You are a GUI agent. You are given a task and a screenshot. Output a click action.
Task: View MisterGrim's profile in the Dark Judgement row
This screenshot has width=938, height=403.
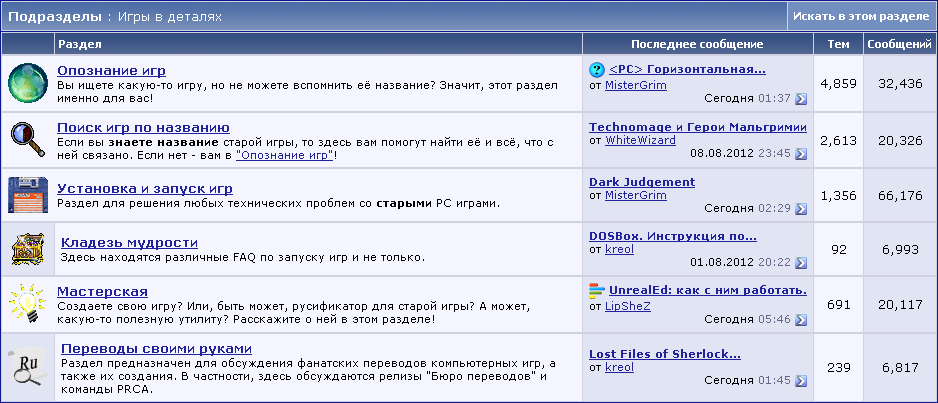point(635,195)
